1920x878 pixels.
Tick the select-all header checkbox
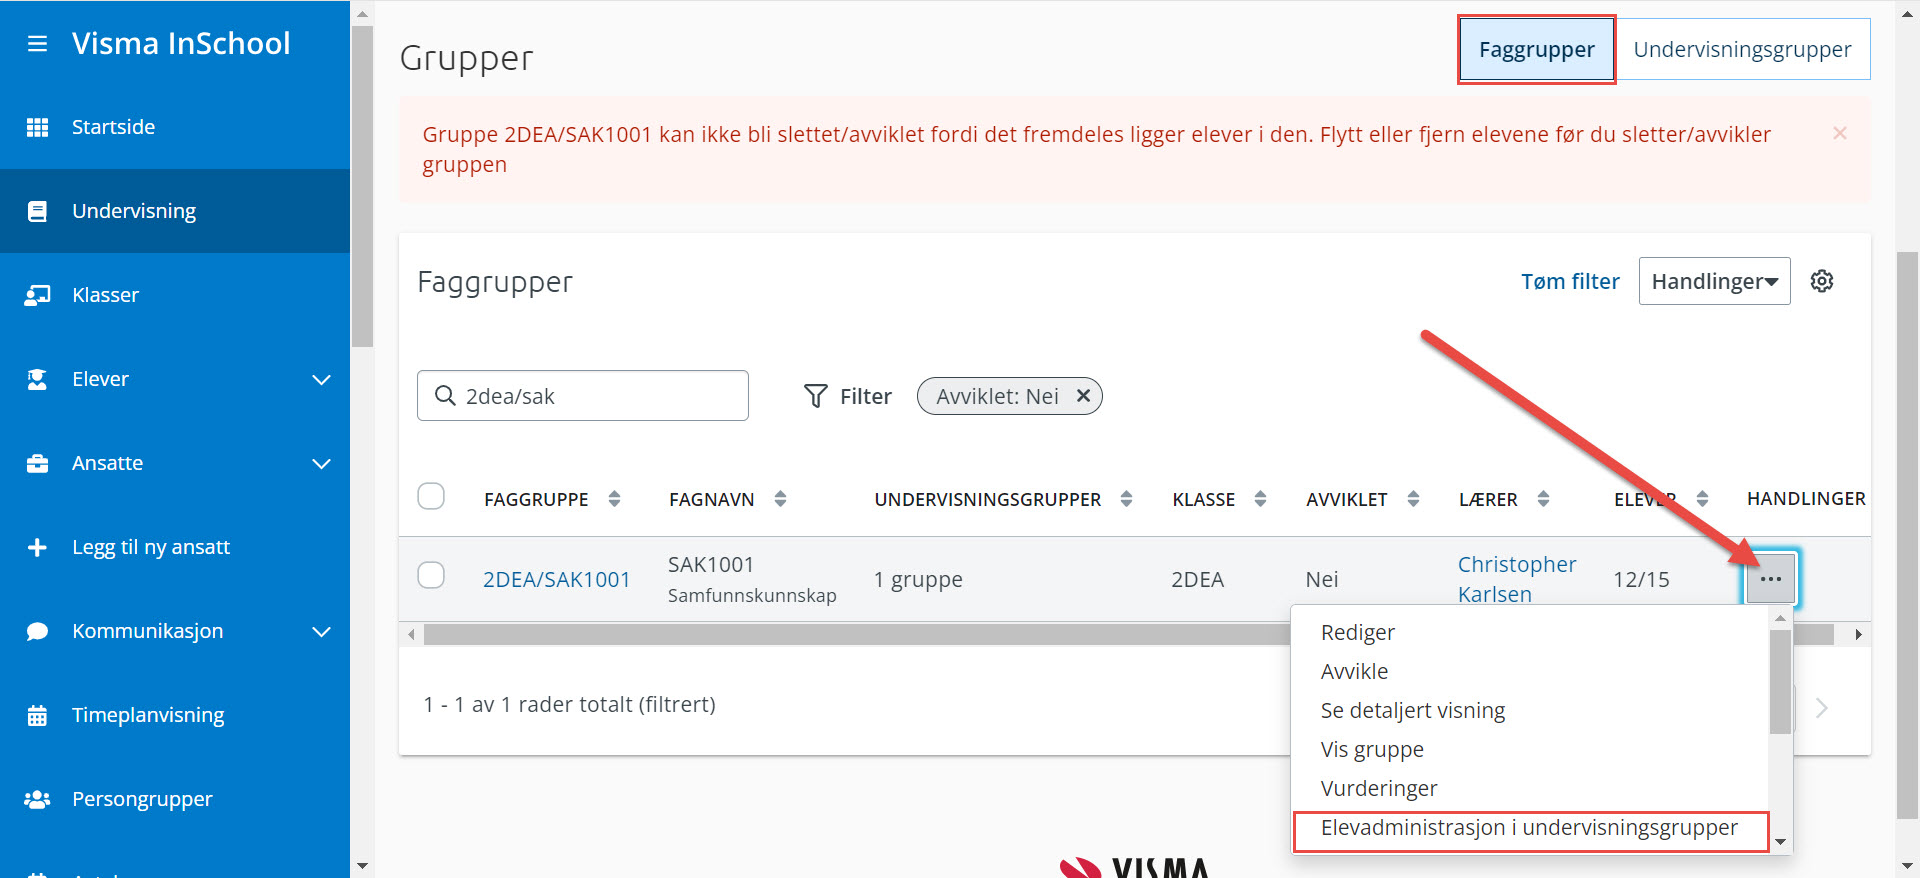coord(431,496)
